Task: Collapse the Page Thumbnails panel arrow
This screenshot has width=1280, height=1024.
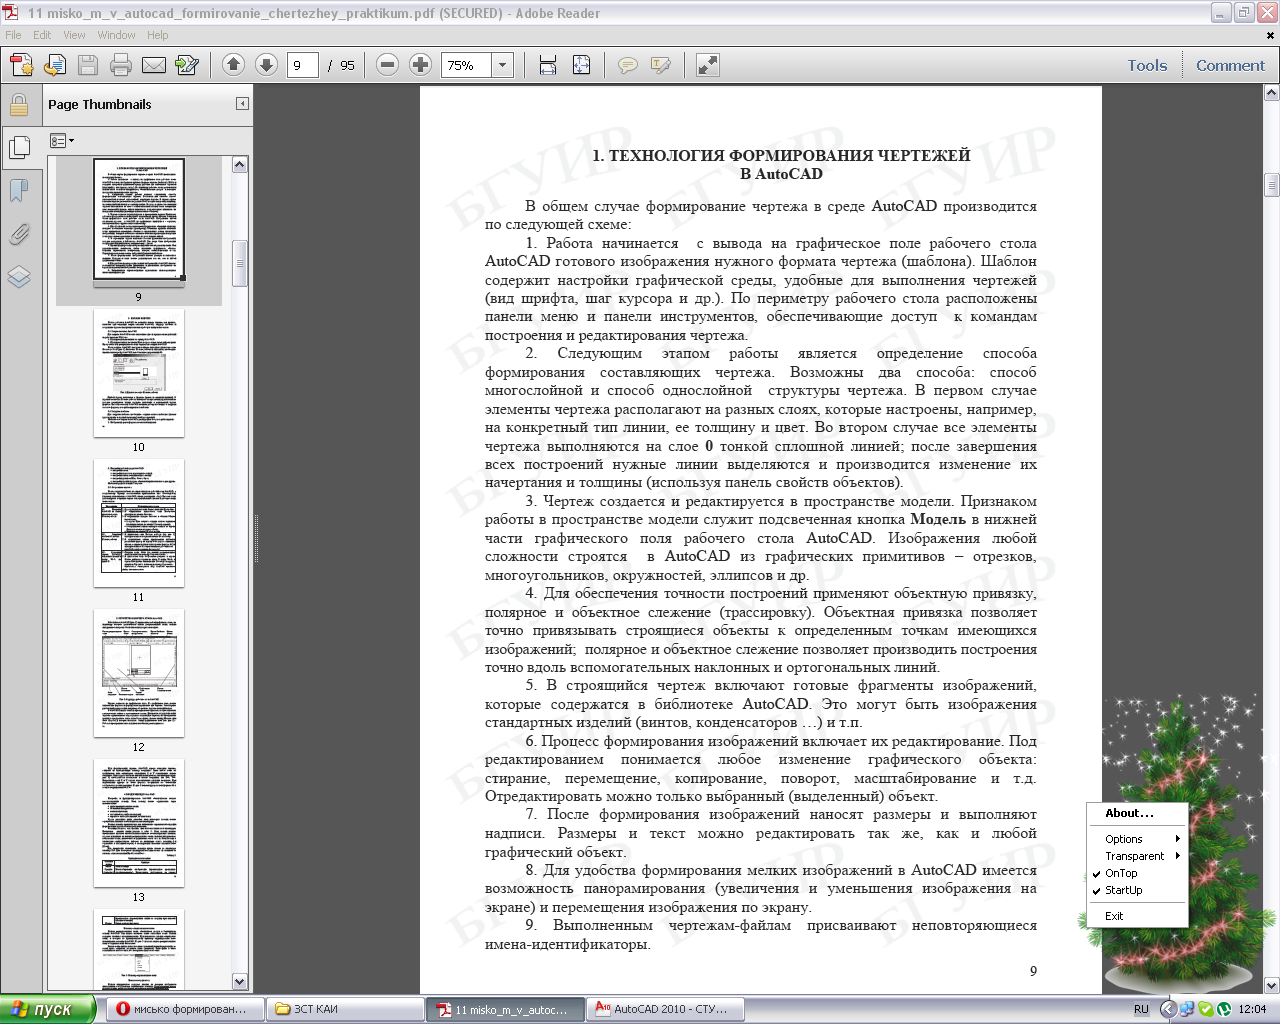Action: point(242,104)
